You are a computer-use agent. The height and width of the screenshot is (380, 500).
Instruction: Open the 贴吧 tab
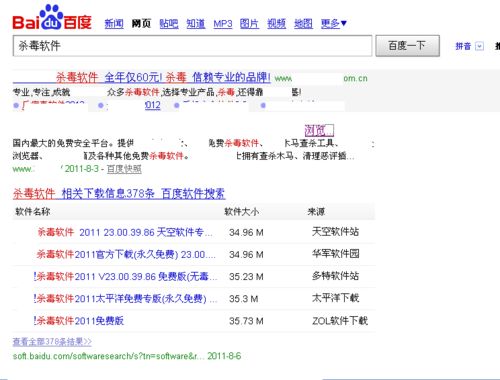[x=169, y=24]
